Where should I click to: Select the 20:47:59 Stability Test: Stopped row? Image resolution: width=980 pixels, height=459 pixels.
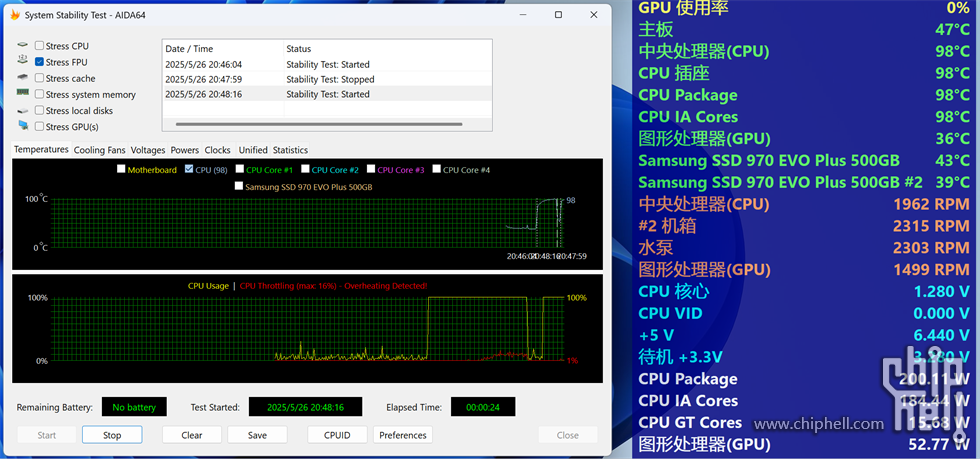pos(327,79)
